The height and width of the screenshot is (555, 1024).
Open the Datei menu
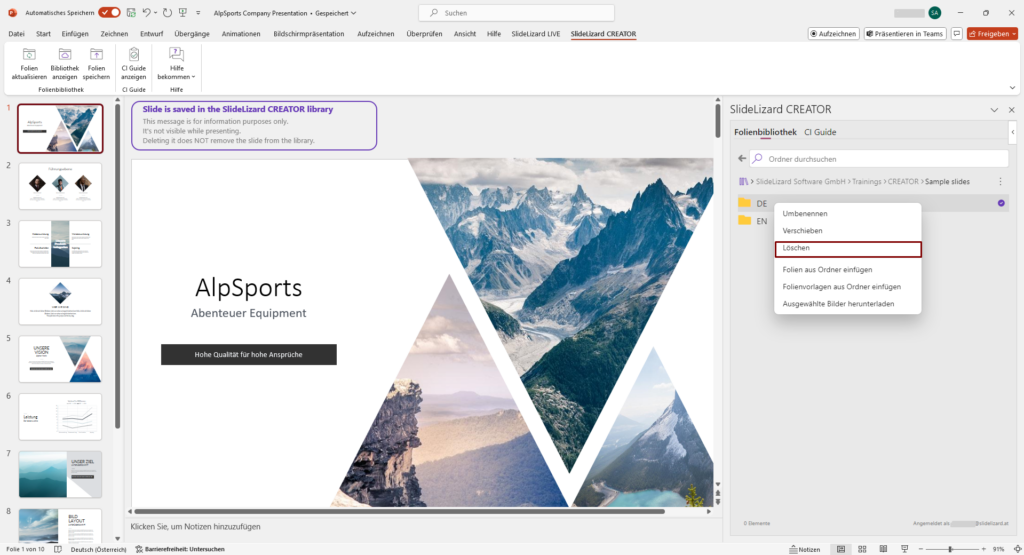click(x=16, y=34)
